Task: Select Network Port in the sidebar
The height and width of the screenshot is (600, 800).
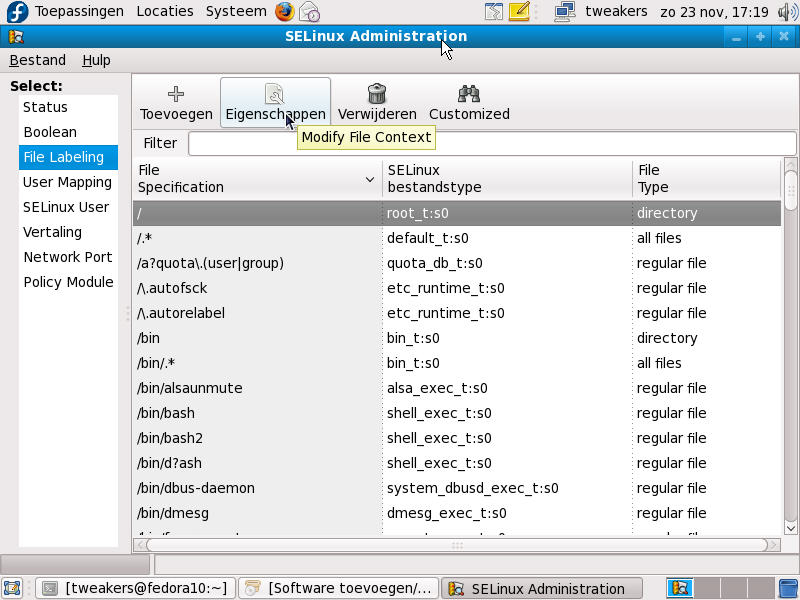Action: pos(68,257)
